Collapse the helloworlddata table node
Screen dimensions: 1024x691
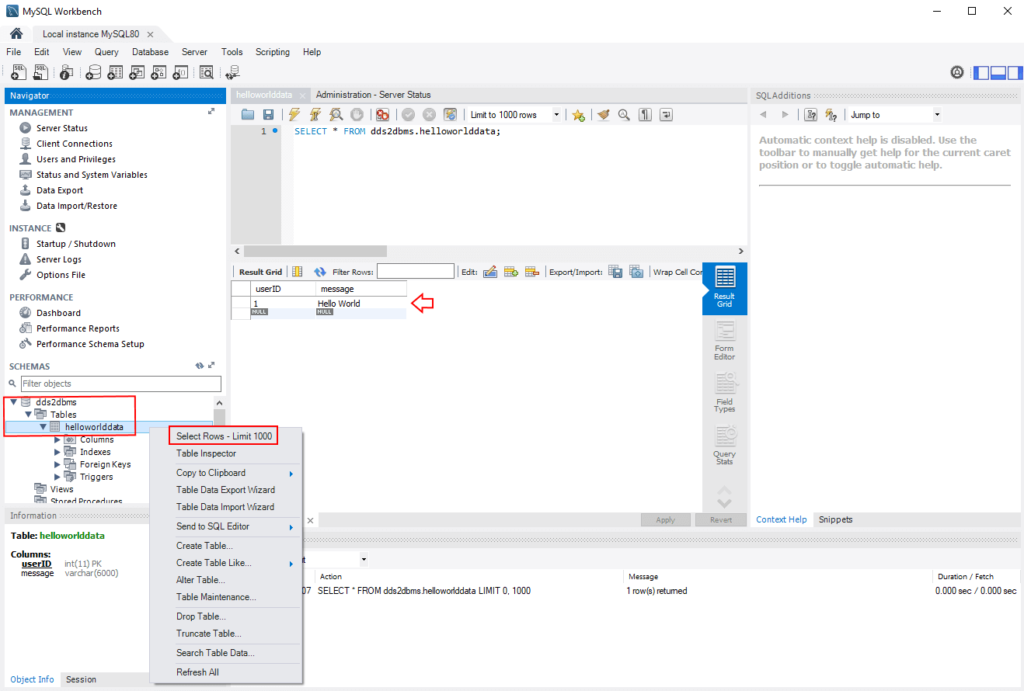tap(43, 427)
